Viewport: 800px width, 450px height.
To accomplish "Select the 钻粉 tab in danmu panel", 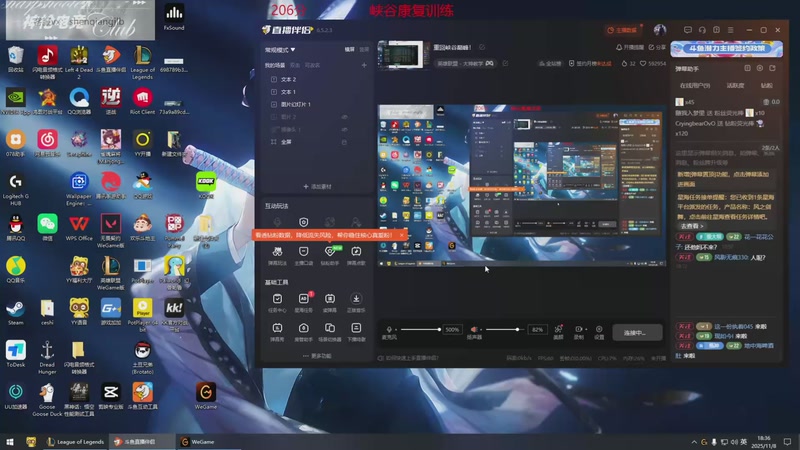I will coord(767,86).
